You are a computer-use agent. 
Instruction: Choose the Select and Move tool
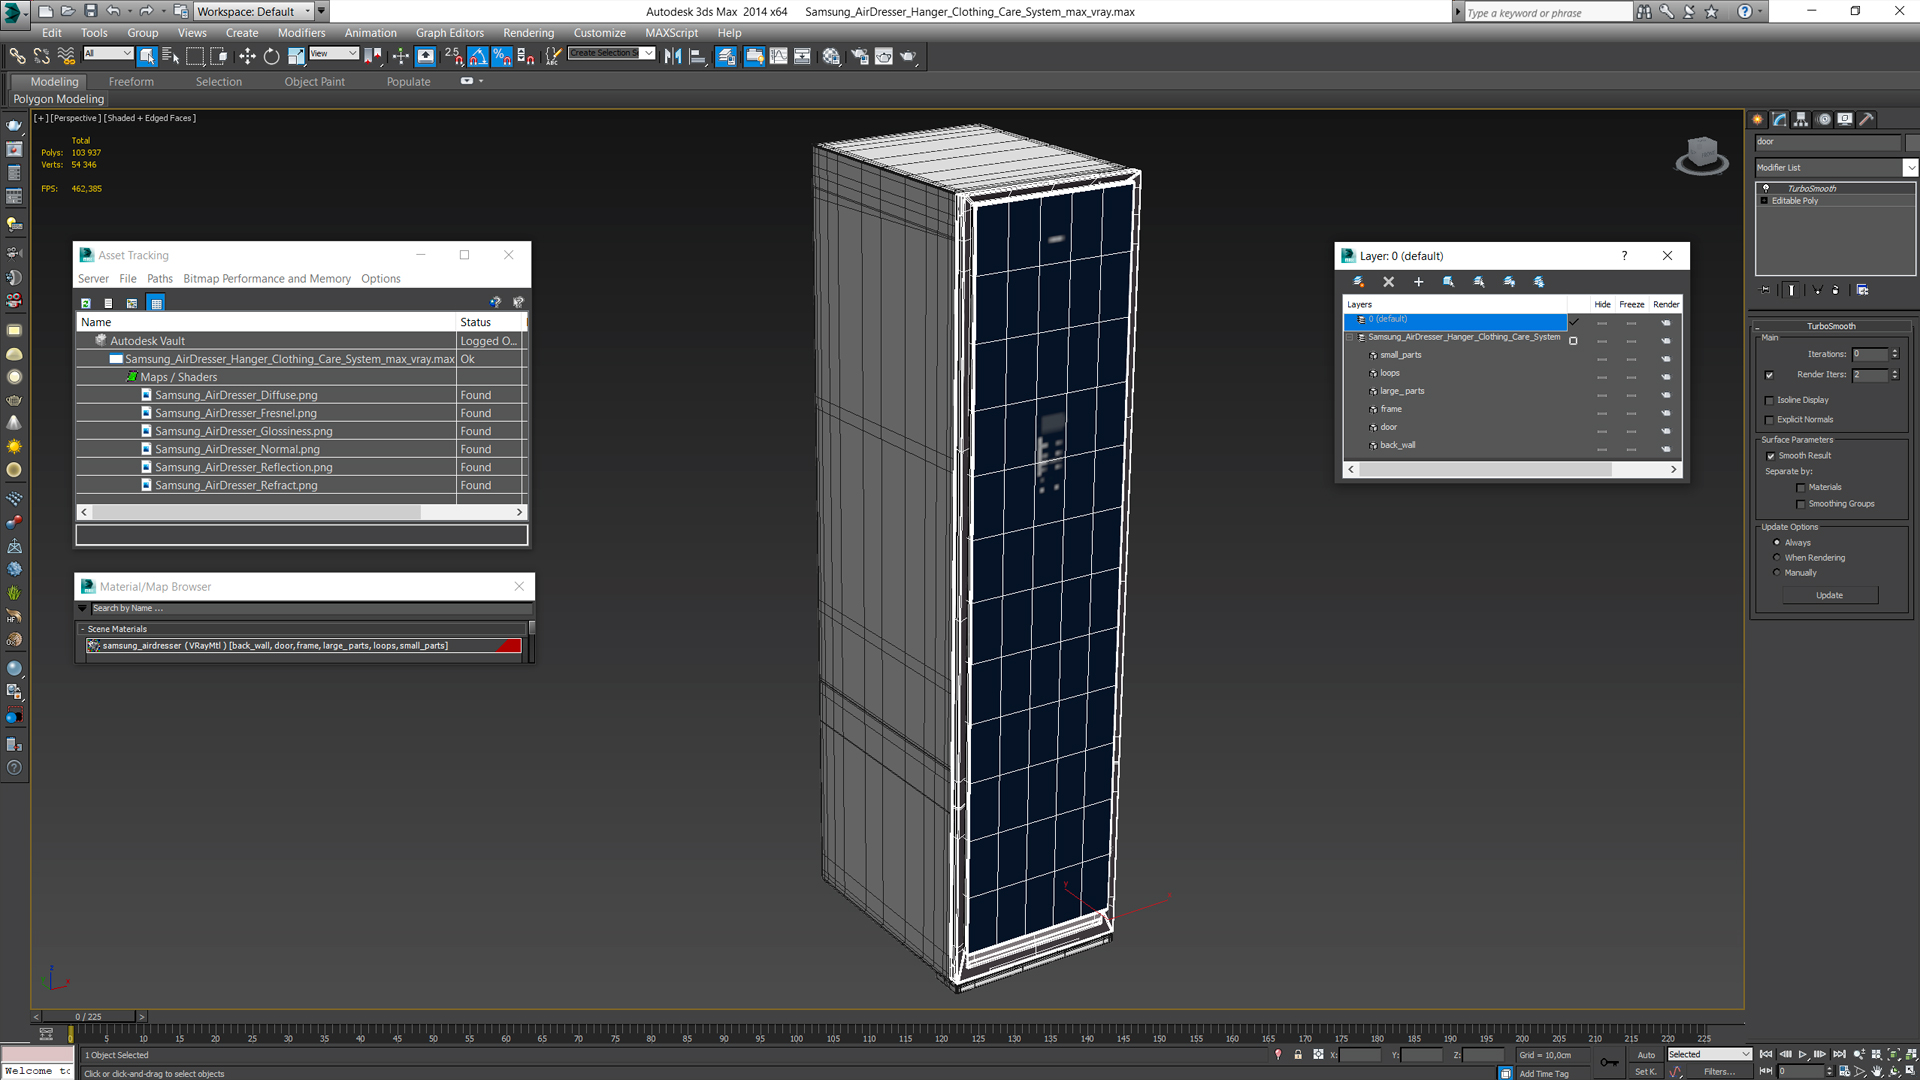(247, 56)
